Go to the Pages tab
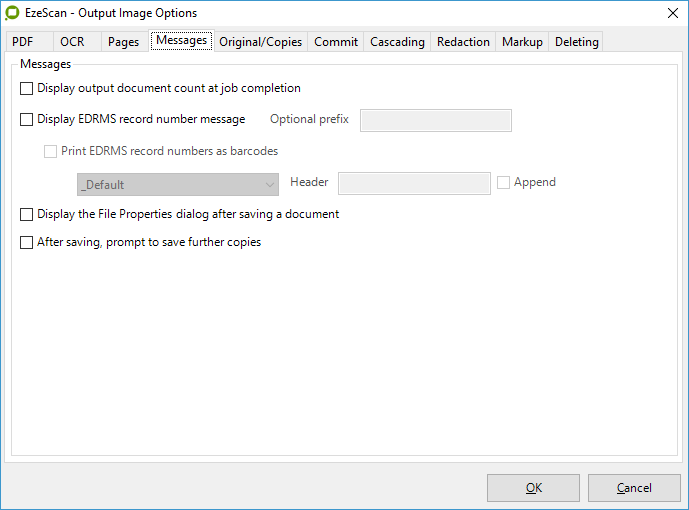Screen dimensions: 689x510 pos(123,42)
